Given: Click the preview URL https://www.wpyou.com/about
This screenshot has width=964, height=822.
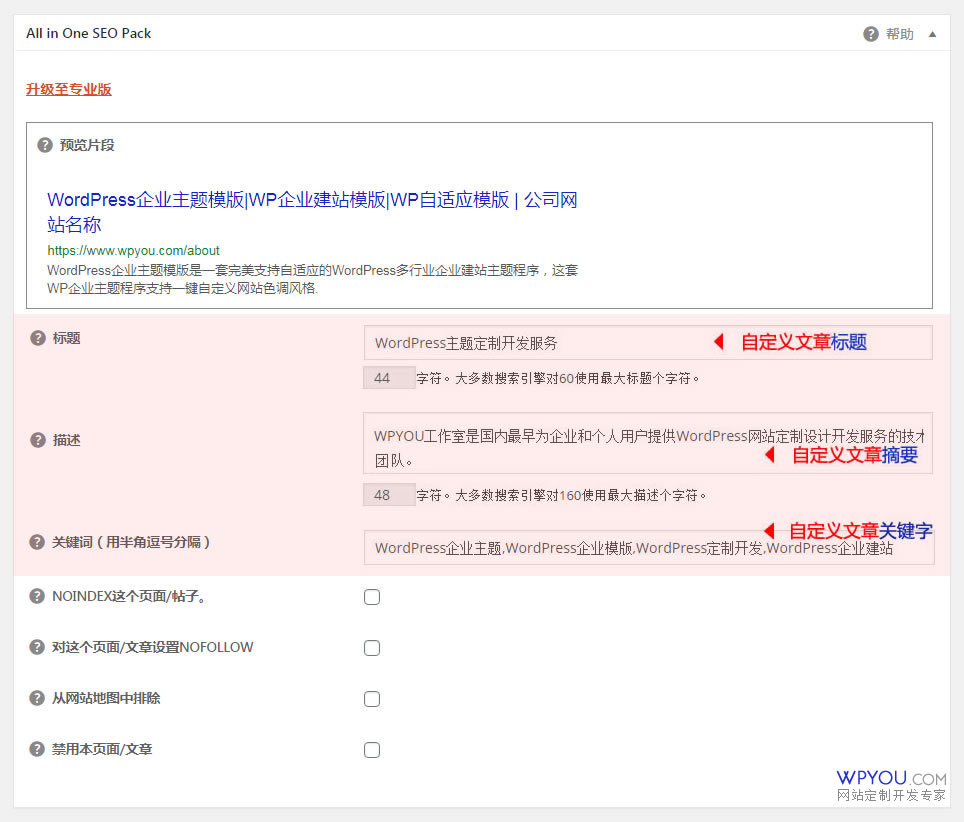Looking at the screenshot, I should [133, 251].
